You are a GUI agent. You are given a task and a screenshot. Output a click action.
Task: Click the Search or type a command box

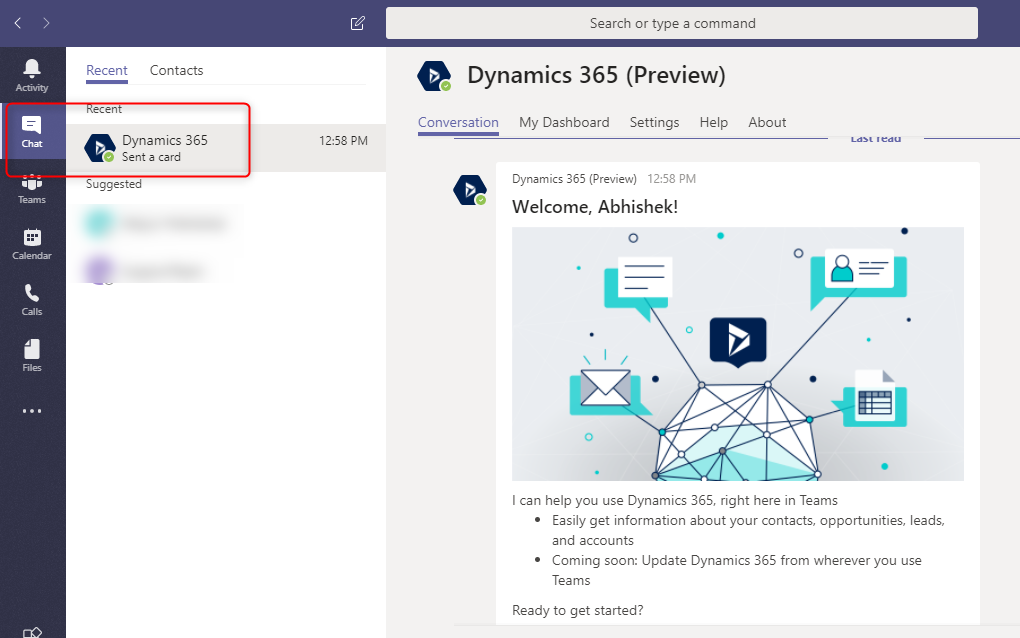[x=682, y=23]
